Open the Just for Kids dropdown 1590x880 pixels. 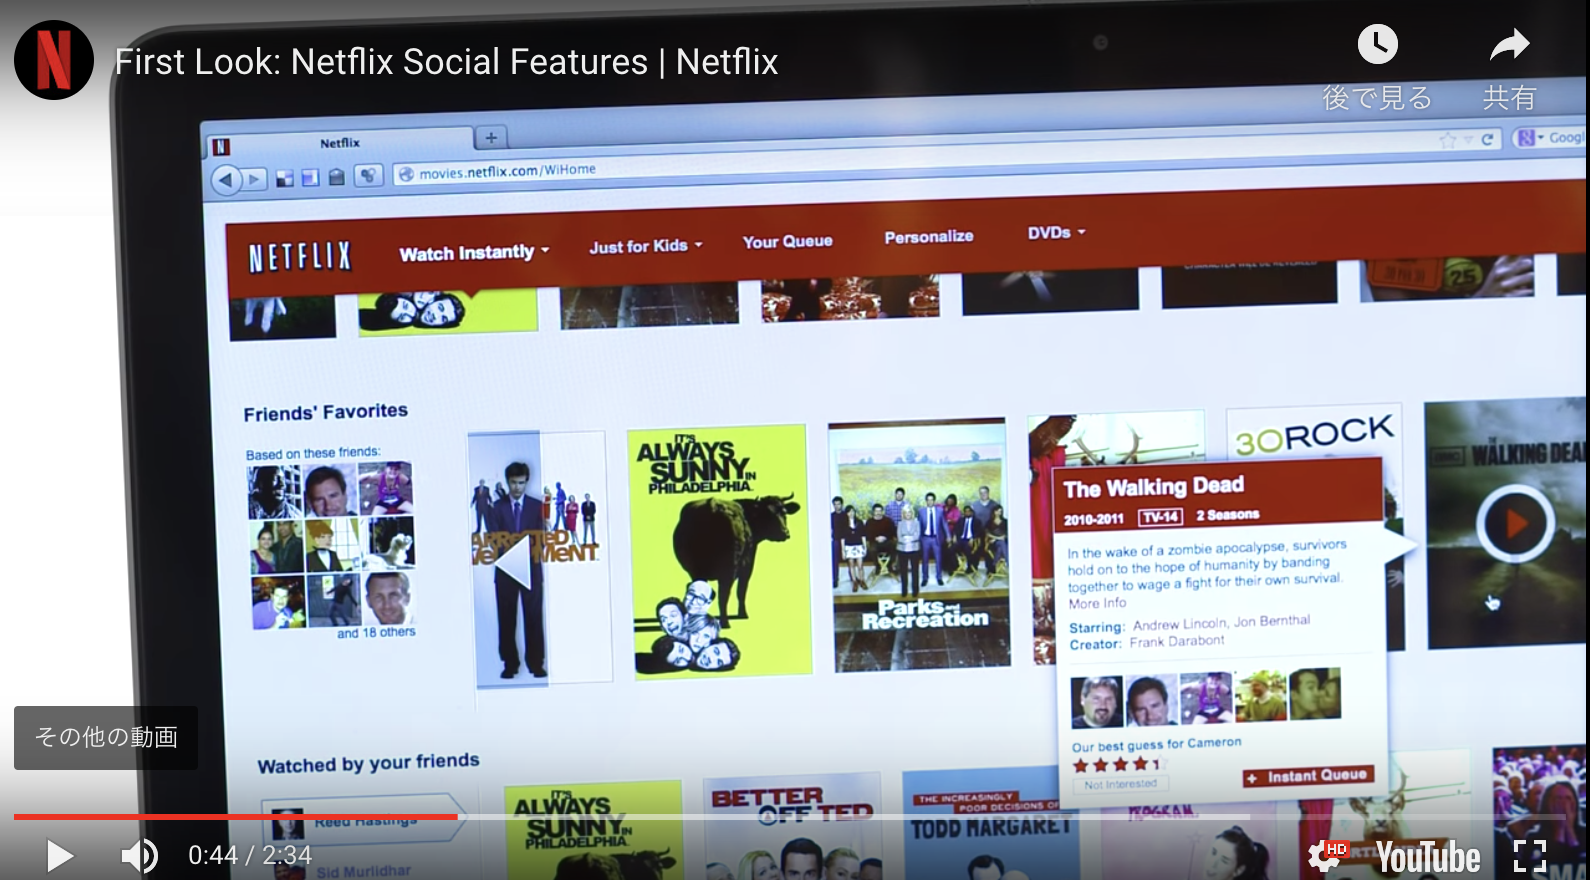(x=645, y=246)
